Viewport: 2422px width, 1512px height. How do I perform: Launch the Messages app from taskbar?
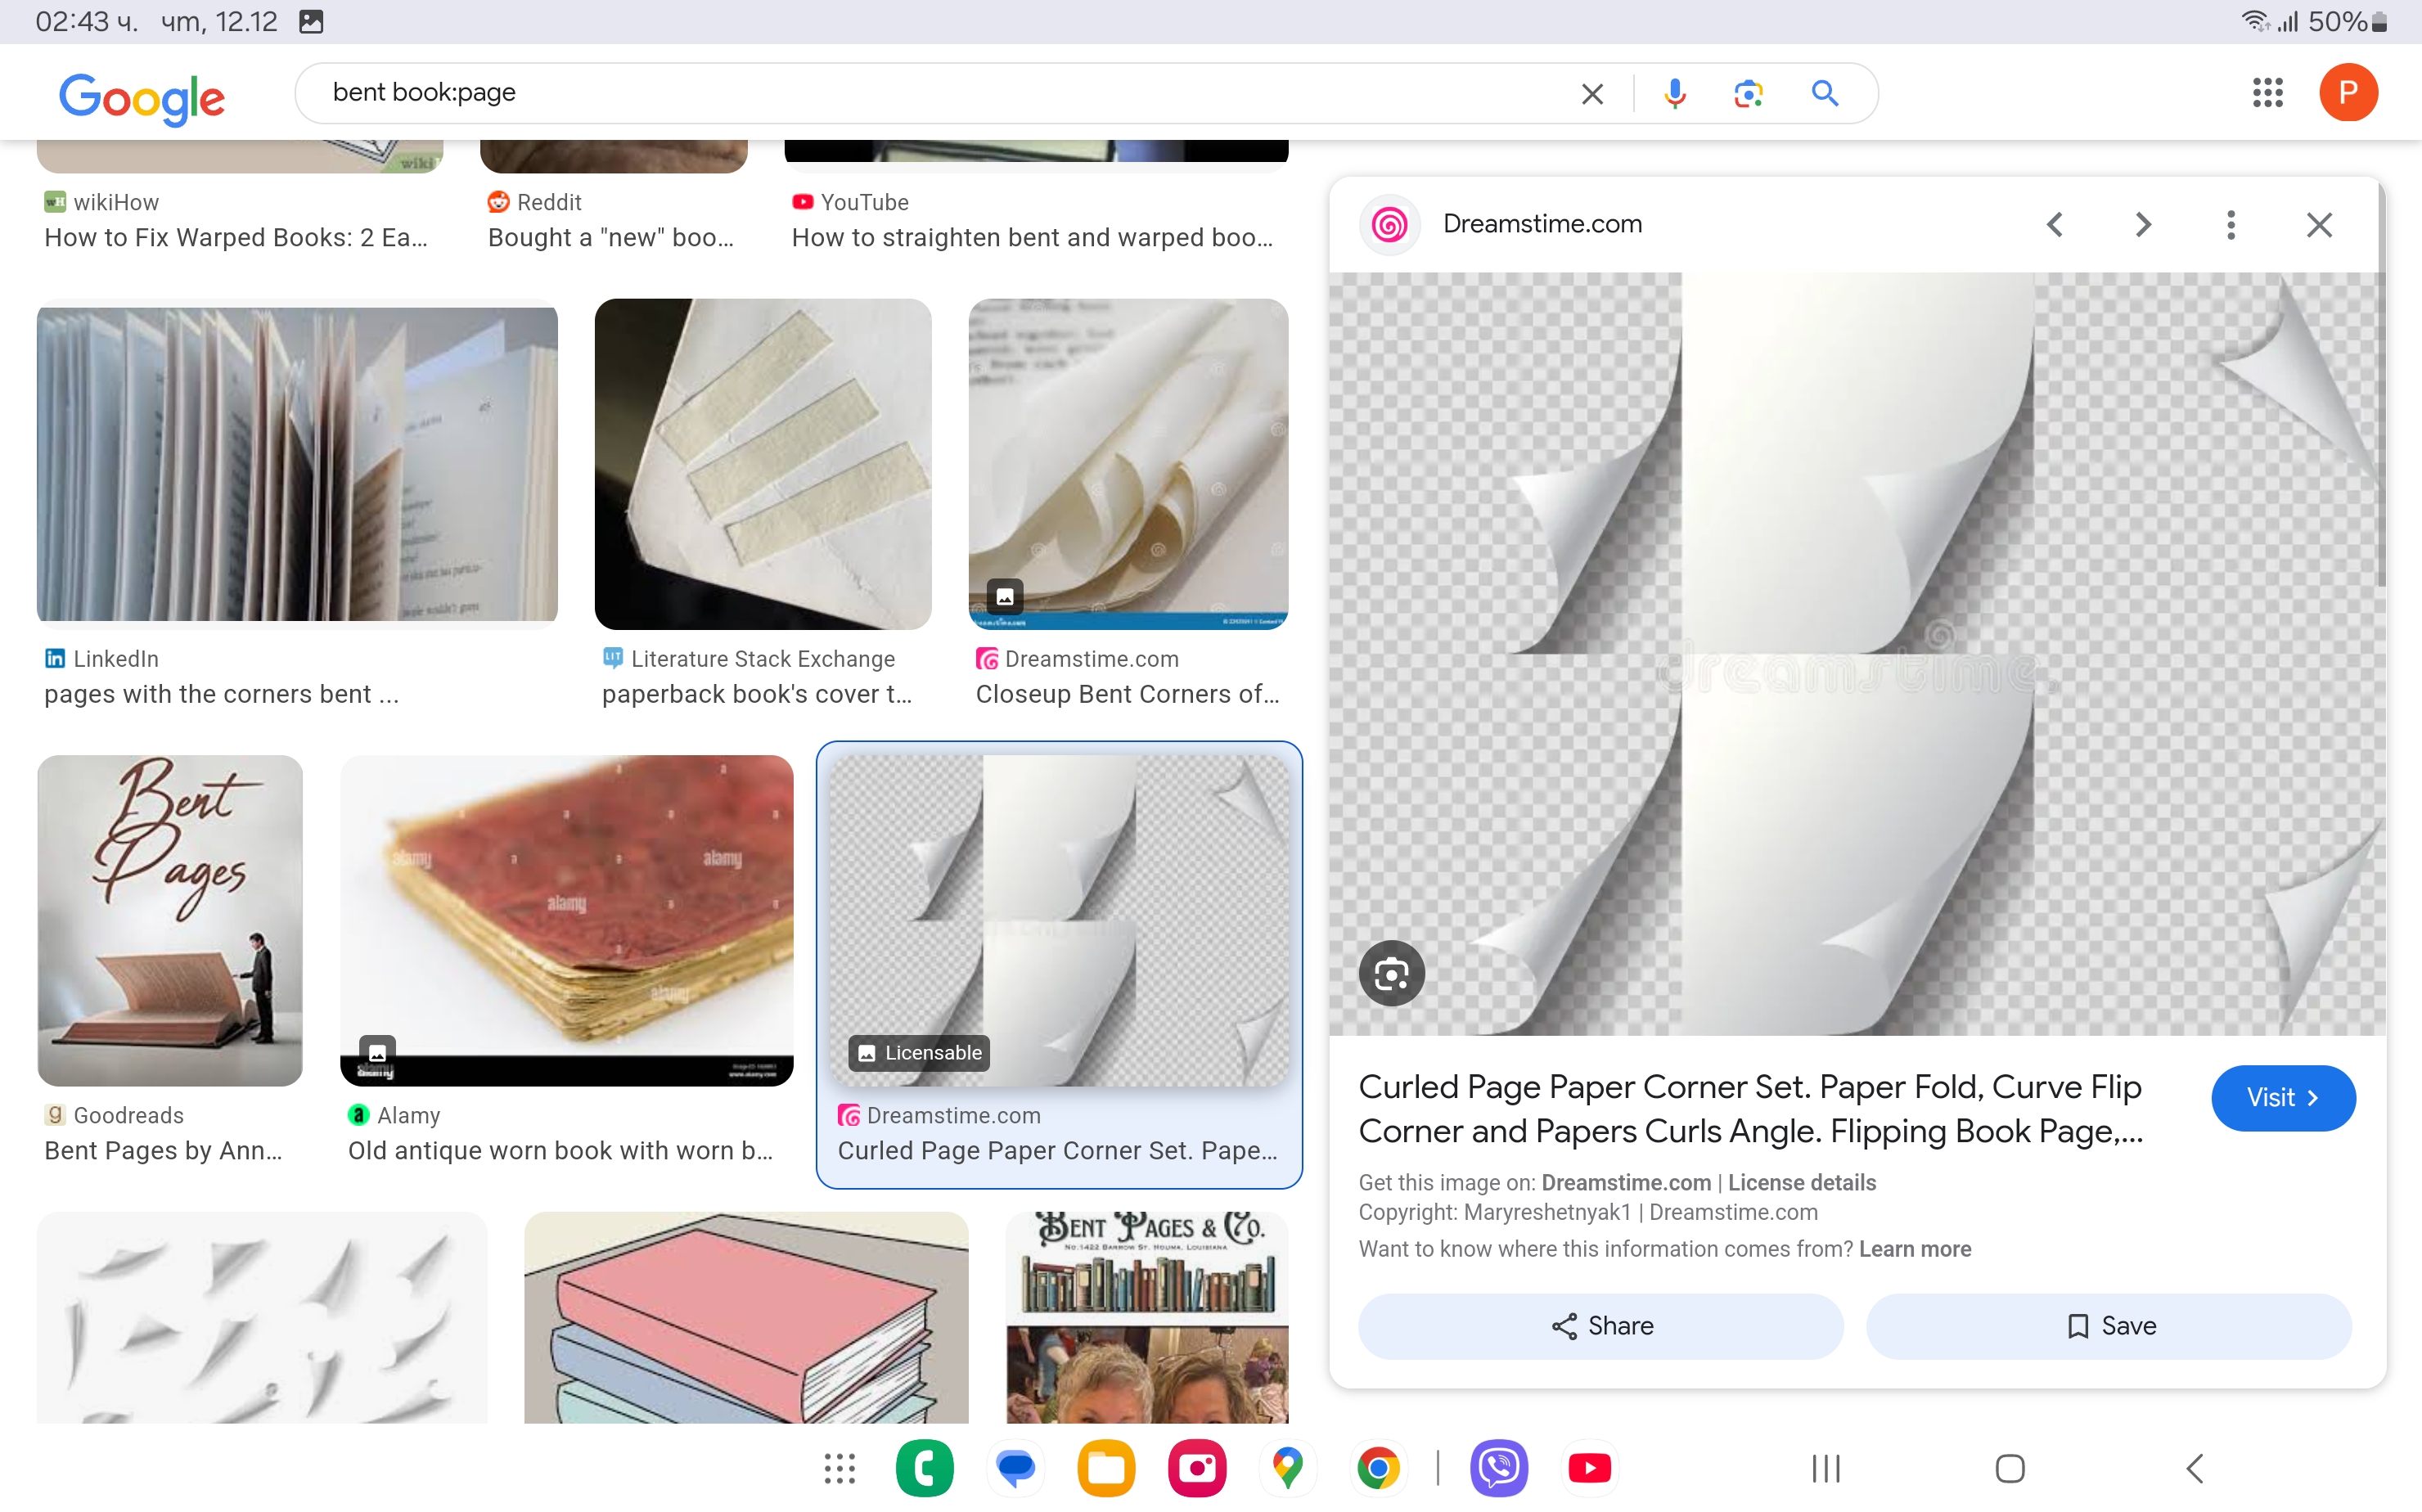pyautogui.click(x=1015, y=1468)
